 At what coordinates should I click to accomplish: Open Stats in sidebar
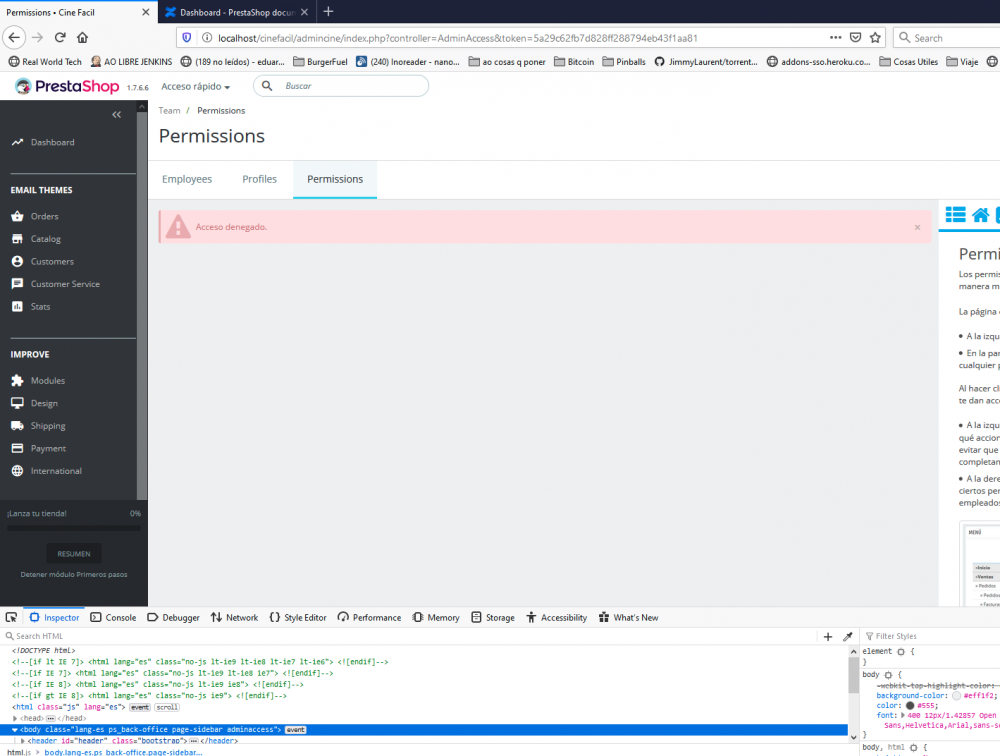coord(40,306)
